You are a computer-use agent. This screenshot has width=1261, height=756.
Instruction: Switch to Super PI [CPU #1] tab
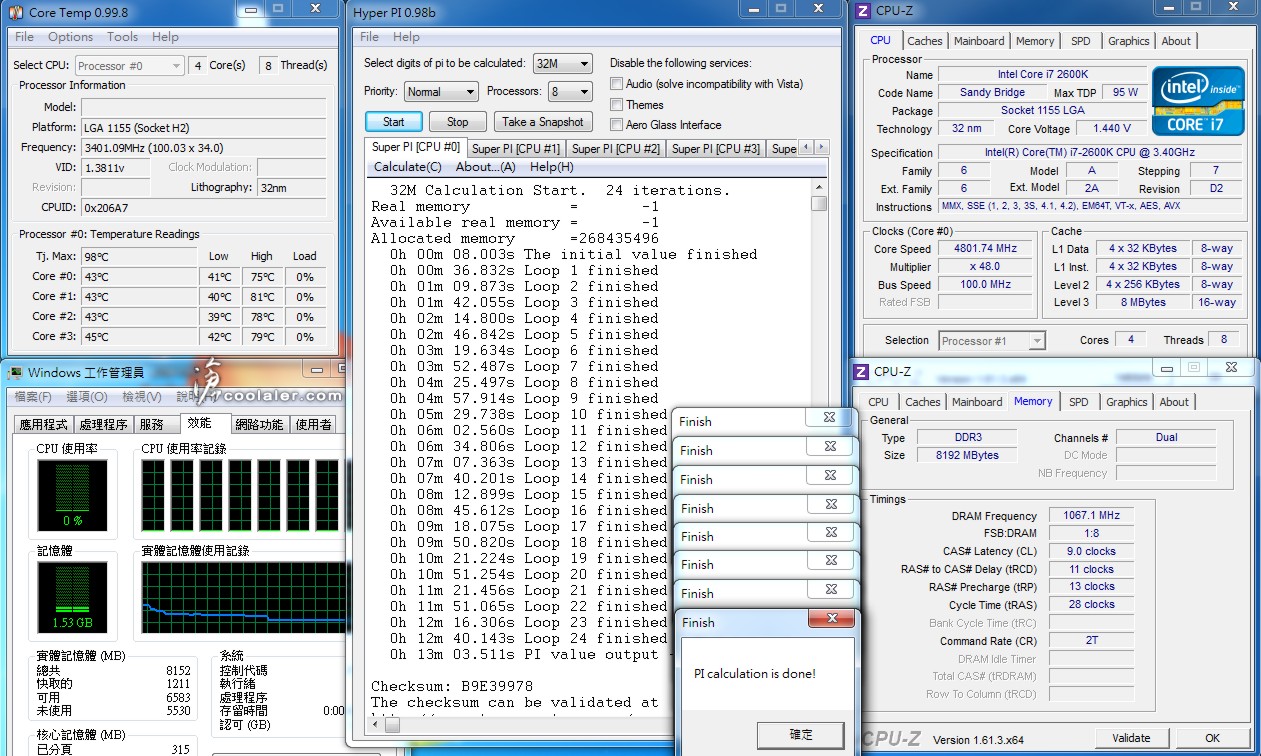(x=516, y=149)
